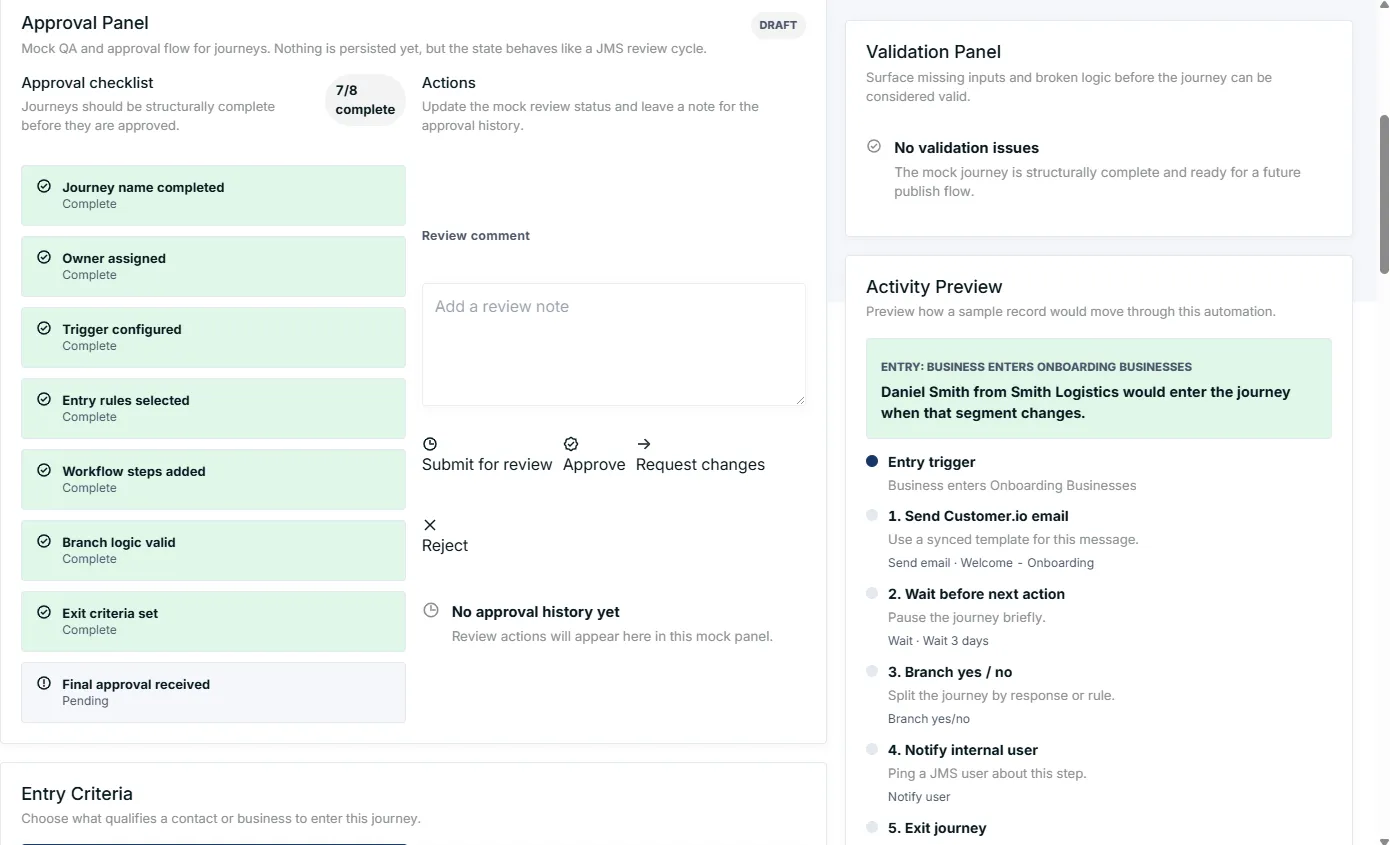Click the Entry rules selected checklist row
Screen dimensions: 1390x845
pyautogui.click(x=213, y=408)
